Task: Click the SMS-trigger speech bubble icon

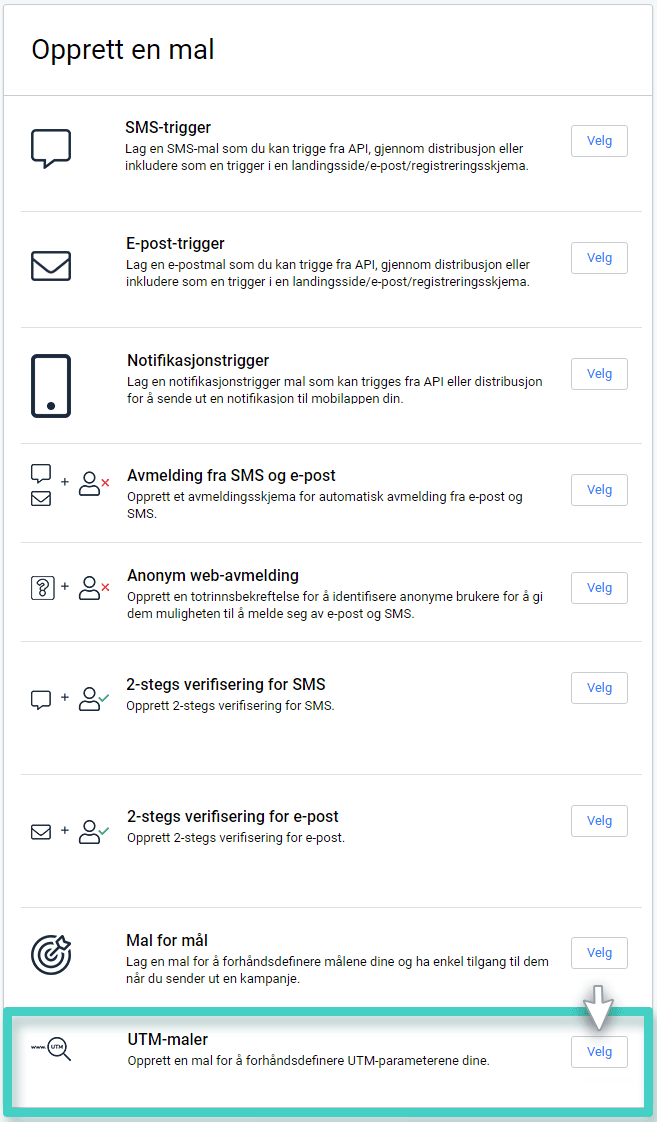Action: pyautogui.click(x=51, y=148)
